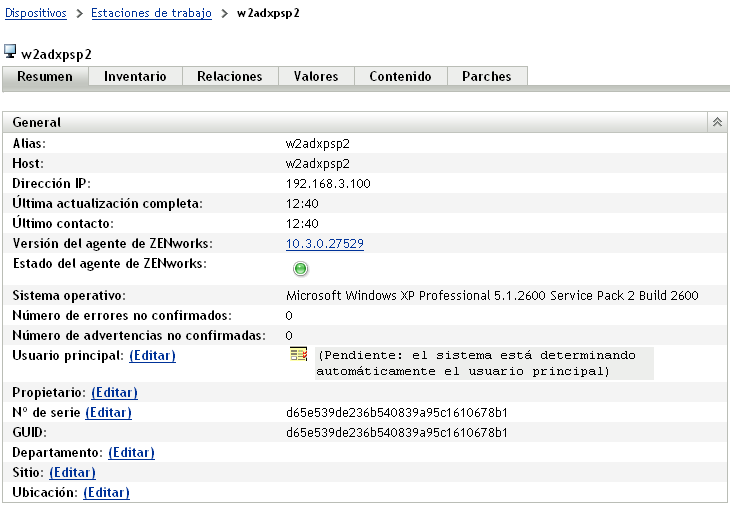The width and height of the screenshot is (730, 506).
Task: Click the primary user pending list icon
Action: pos(298,354)
